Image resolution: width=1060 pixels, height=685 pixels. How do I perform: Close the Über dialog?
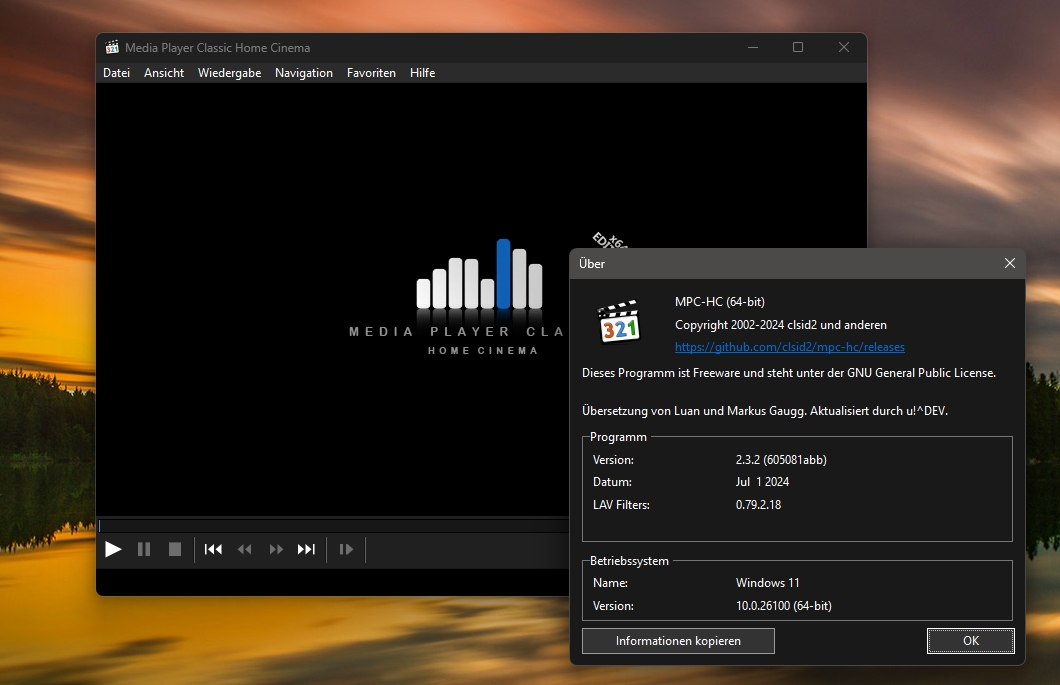click(x=1009, y=263)
